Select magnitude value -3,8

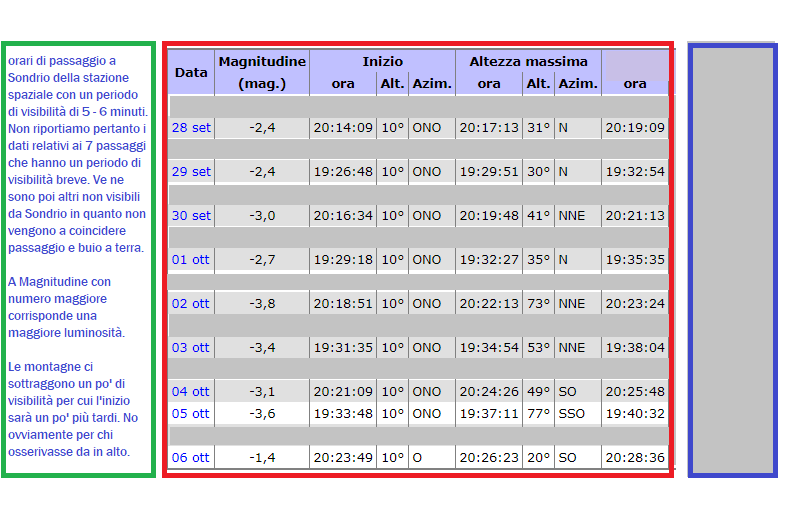click(262, 304)
